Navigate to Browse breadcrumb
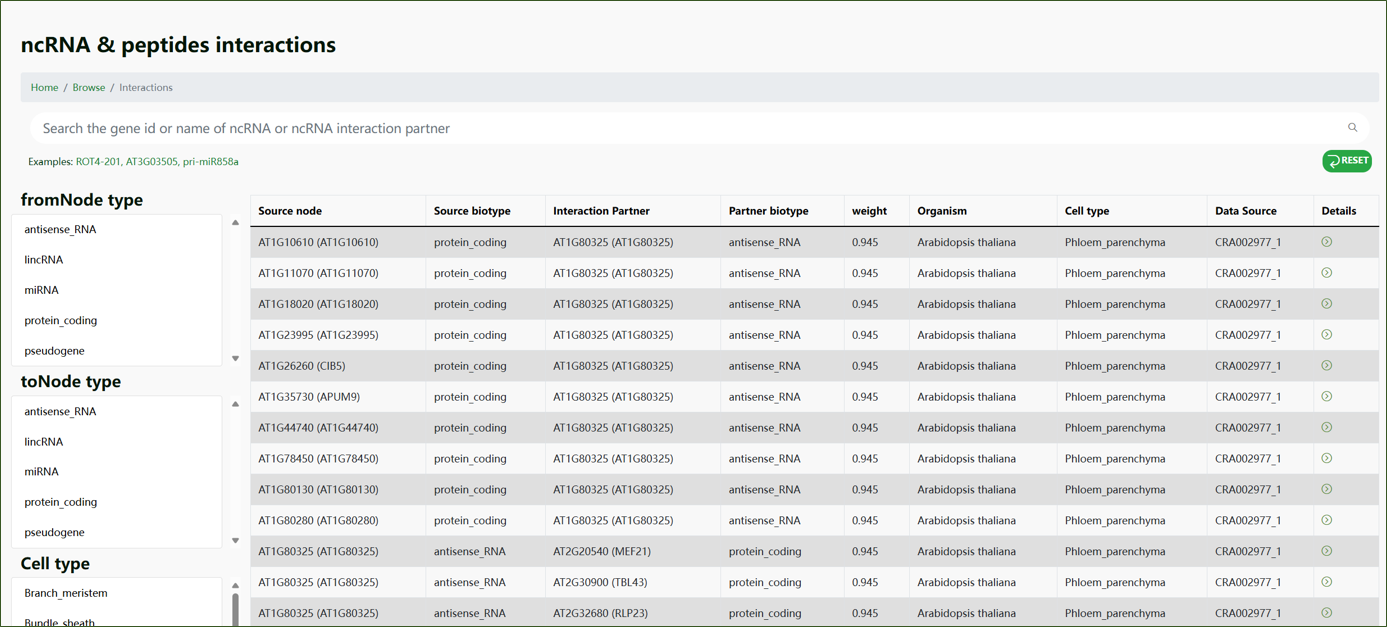Screen dimensions: 1387x627 click(x=88, y=88)
